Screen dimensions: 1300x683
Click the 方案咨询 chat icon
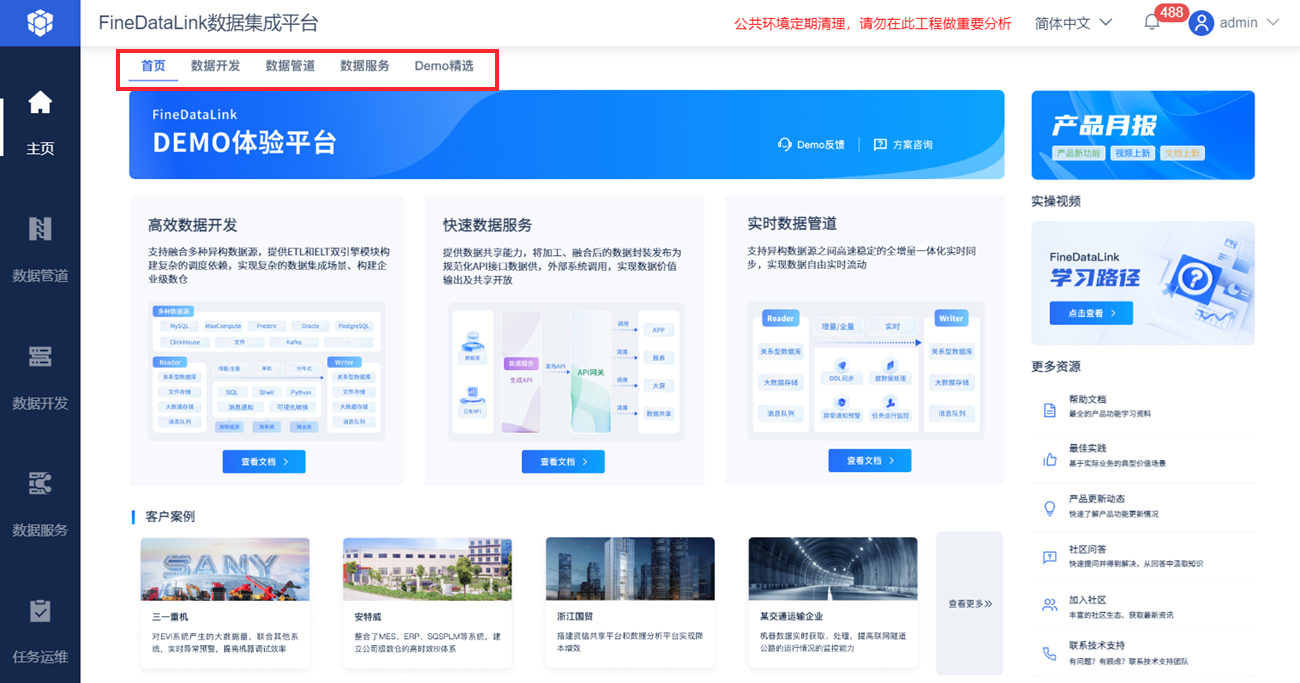[x=880, y=144]
